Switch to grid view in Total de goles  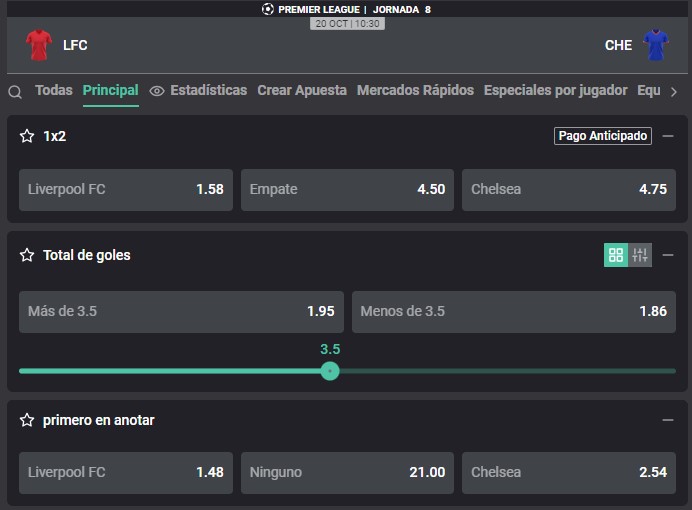pos(616,255)
